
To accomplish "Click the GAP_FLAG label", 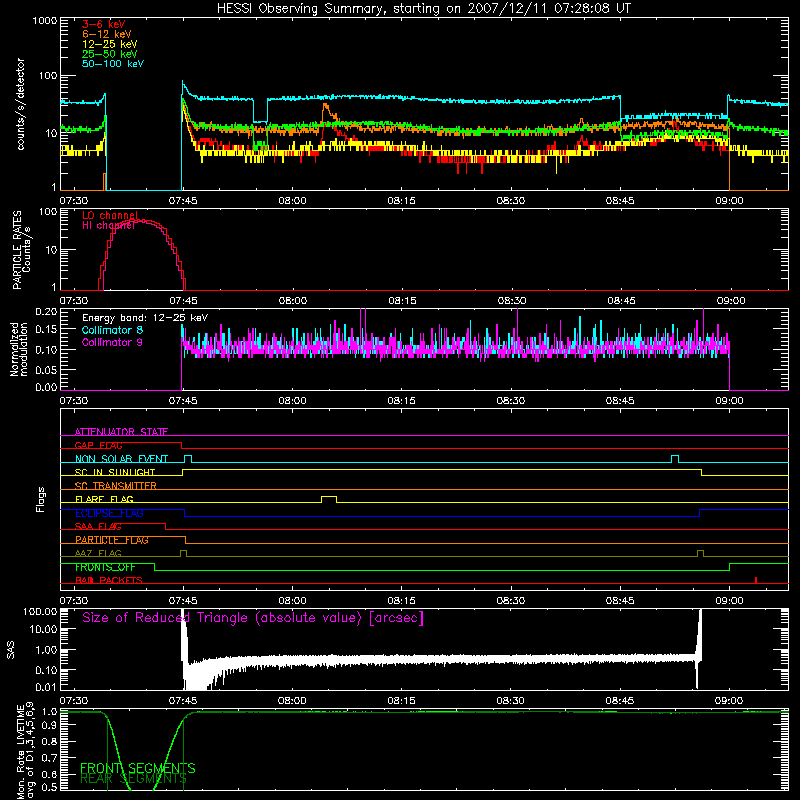I will [98, 445].
